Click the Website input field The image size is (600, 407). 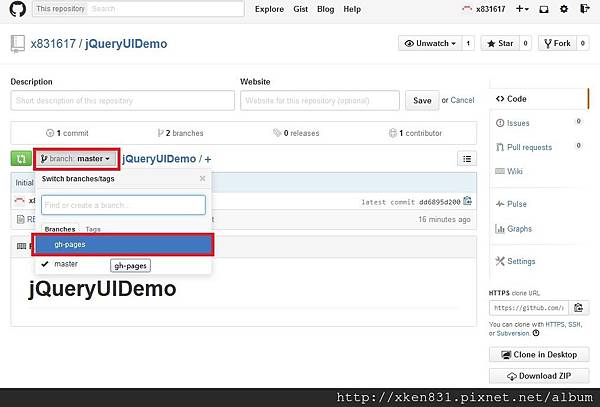[x=320, y=101]
